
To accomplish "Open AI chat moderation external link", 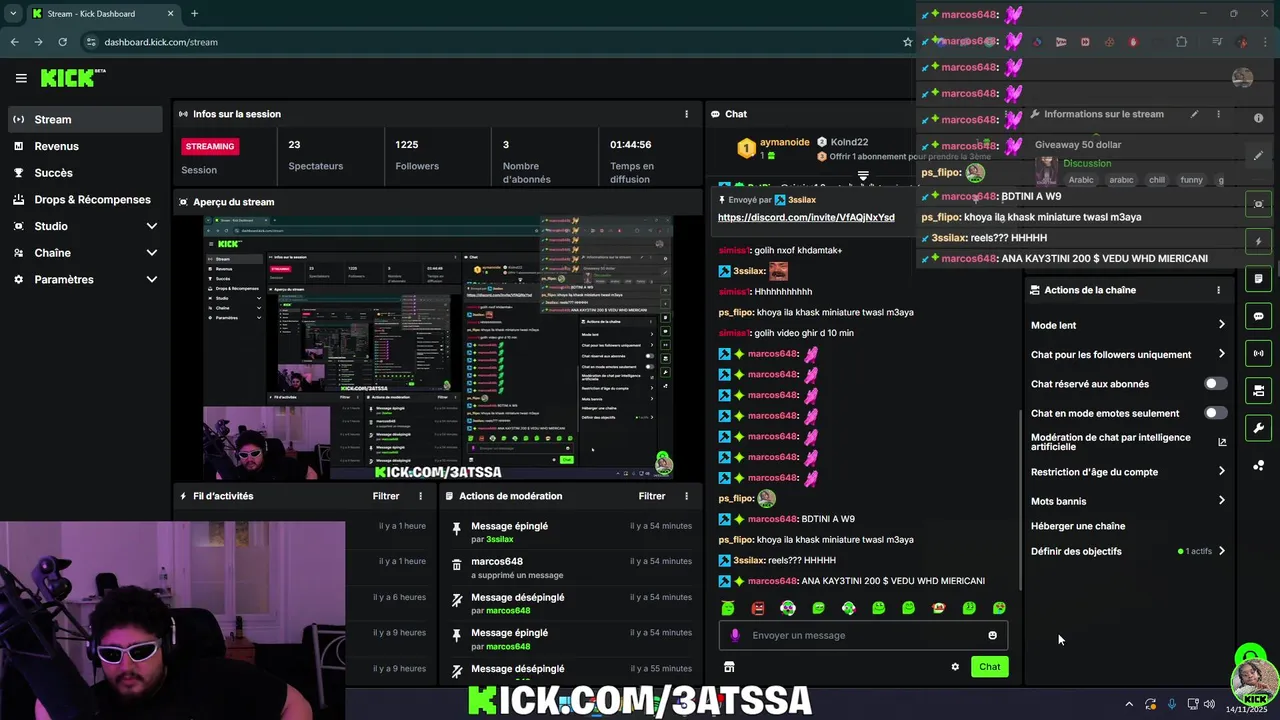I will [1222, 442].
